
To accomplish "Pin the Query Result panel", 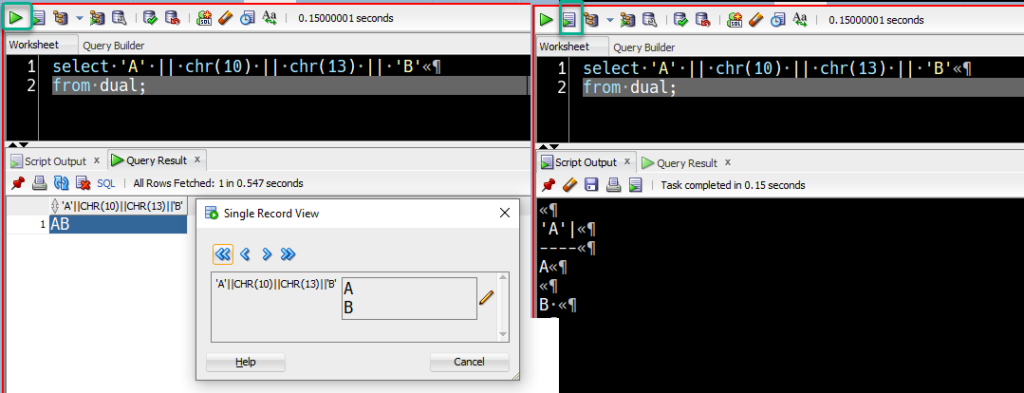I will tap(18, 183).
